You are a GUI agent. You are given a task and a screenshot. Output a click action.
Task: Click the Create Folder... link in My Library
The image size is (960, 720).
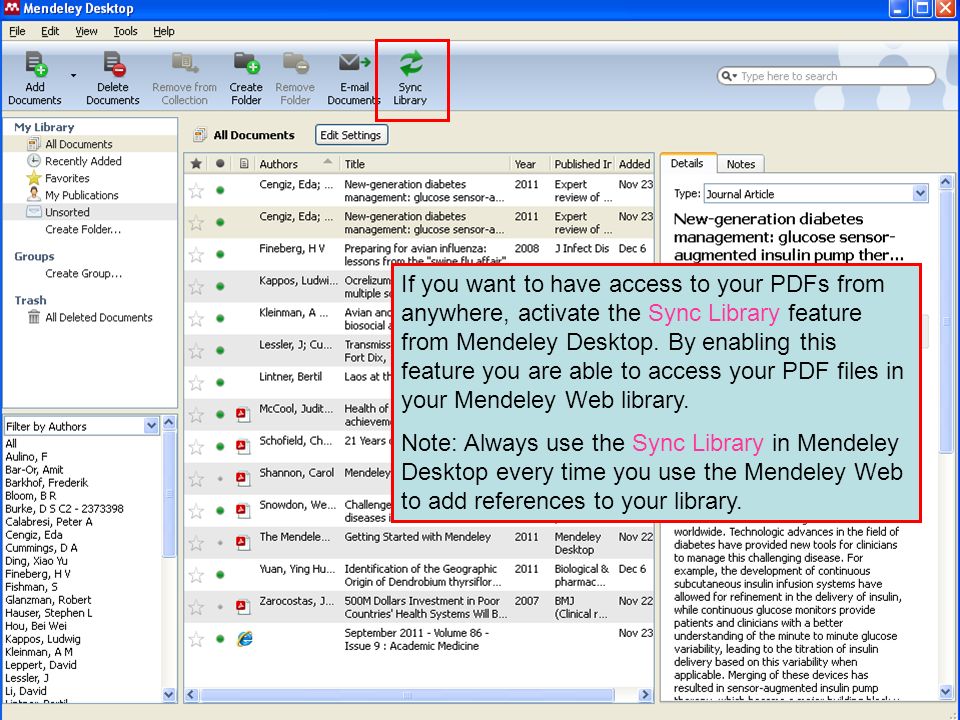click(83, 230)
